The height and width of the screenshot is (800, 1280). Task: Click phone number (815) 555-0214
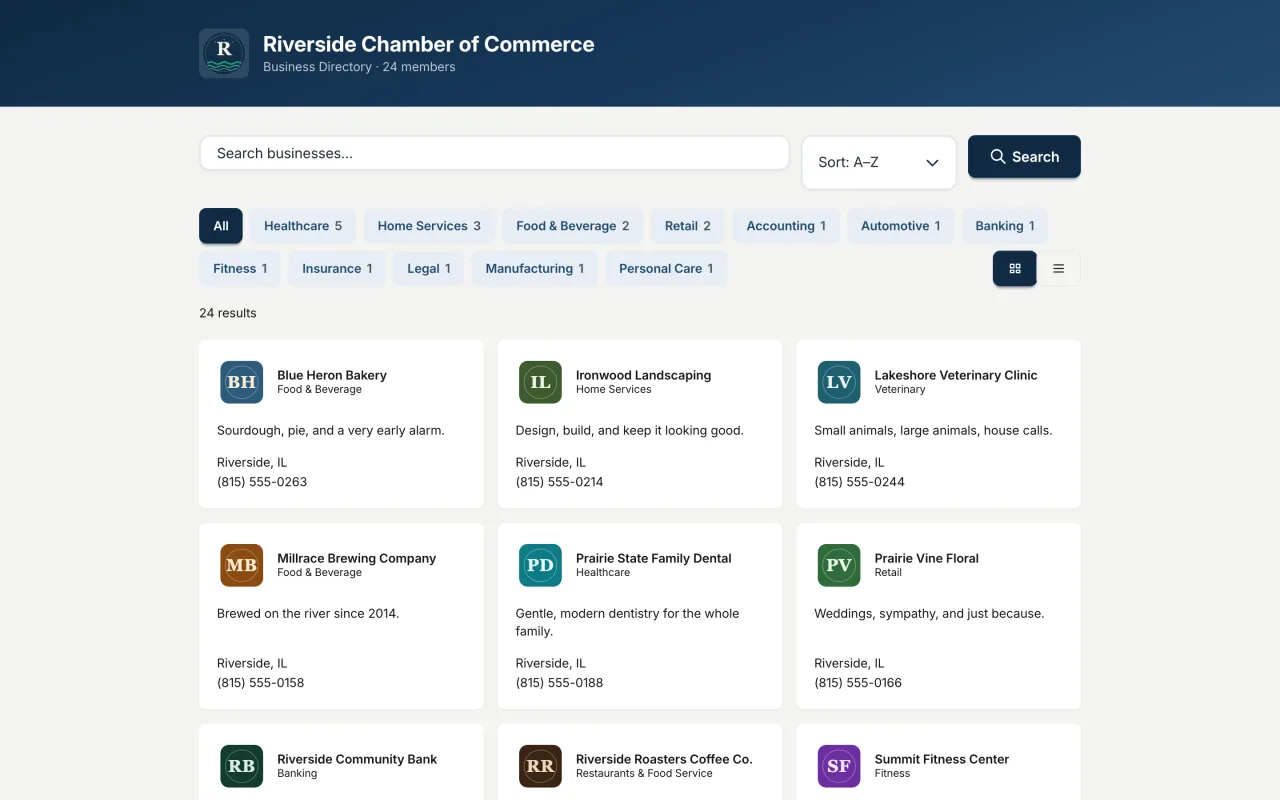[x=560, y=482]
